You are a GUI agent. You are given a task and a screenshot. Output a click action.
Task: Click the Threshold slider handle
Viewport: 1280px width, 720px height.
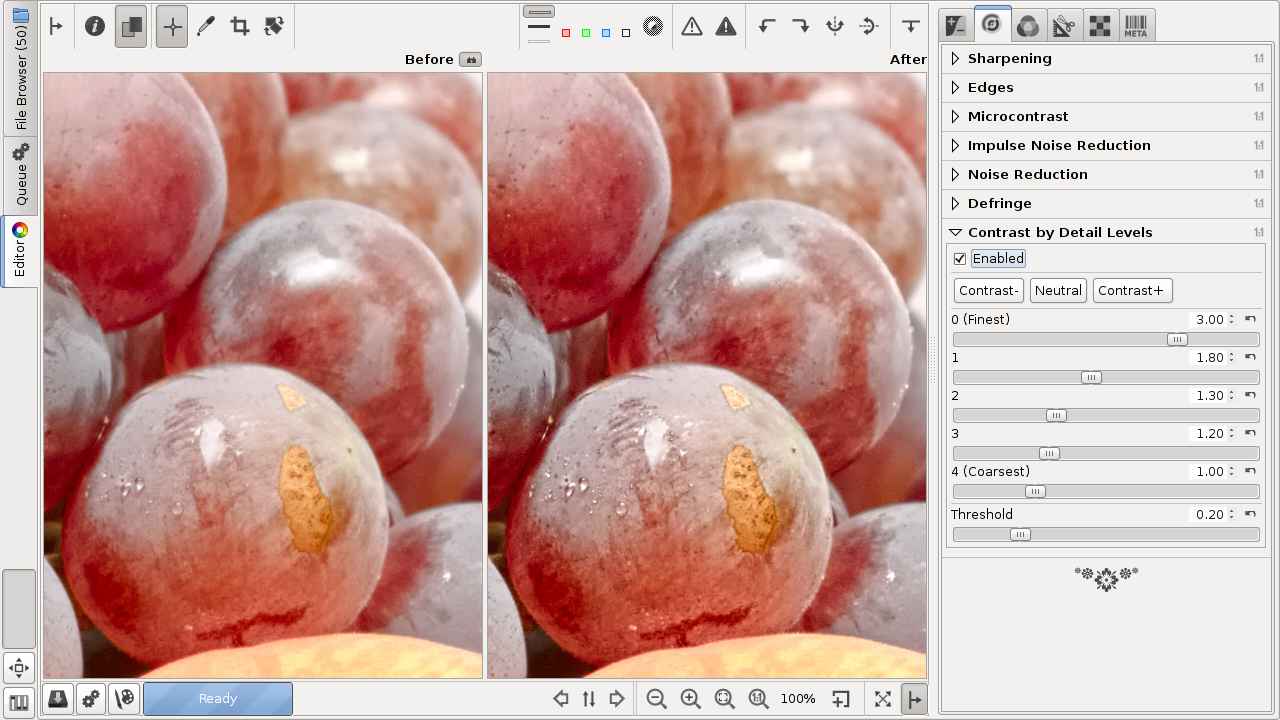pos(1019,535)
